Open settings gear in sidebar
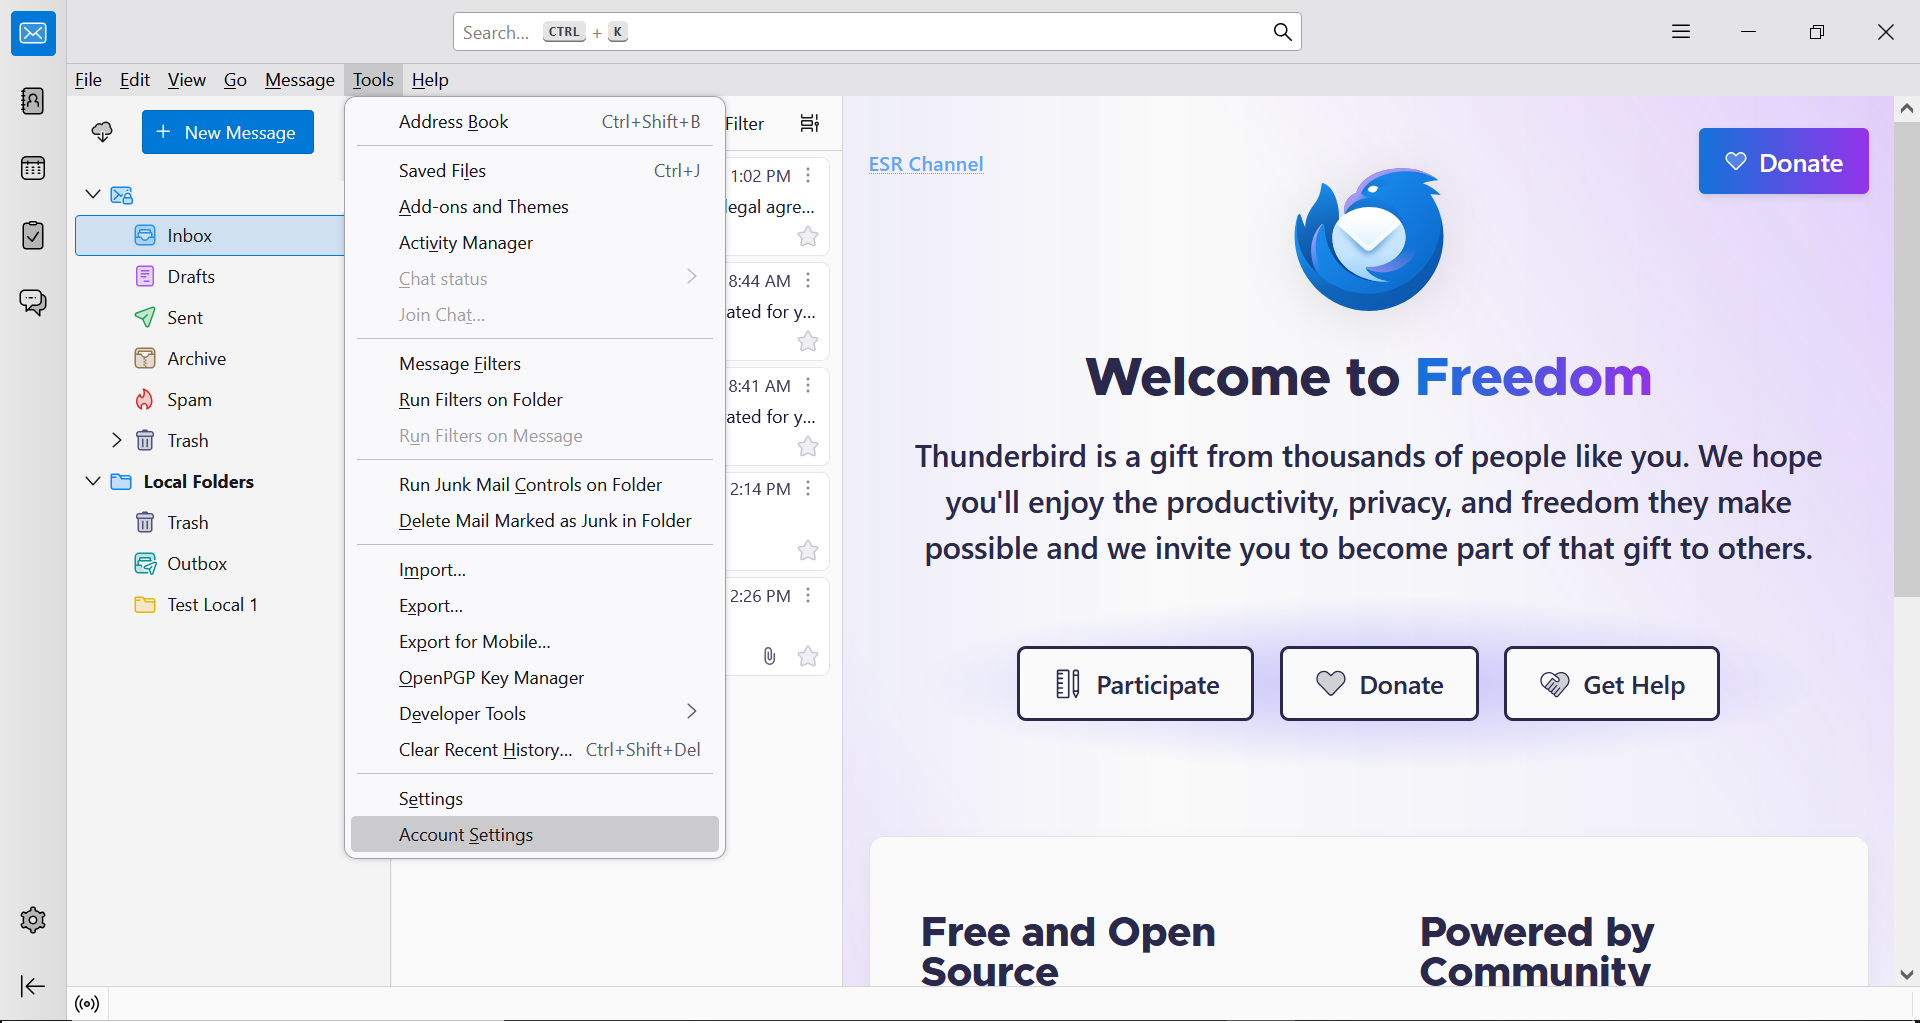Image resolution: width=1926 pixels, height=1023 pixels. 33,920
